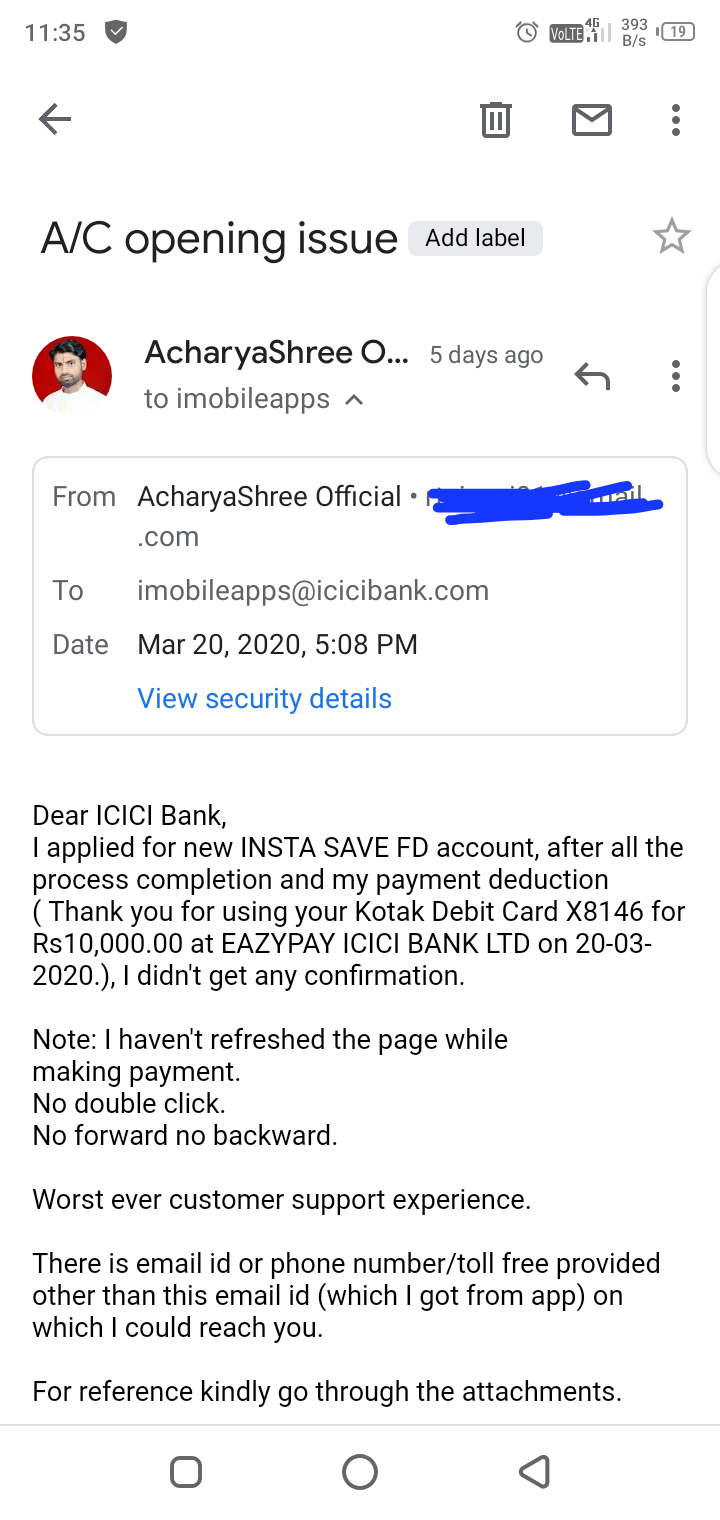The height and width of the screenshot is (1520, 720).
Task: Open the top bar overflow menu
Action: [x=676, y=120]
